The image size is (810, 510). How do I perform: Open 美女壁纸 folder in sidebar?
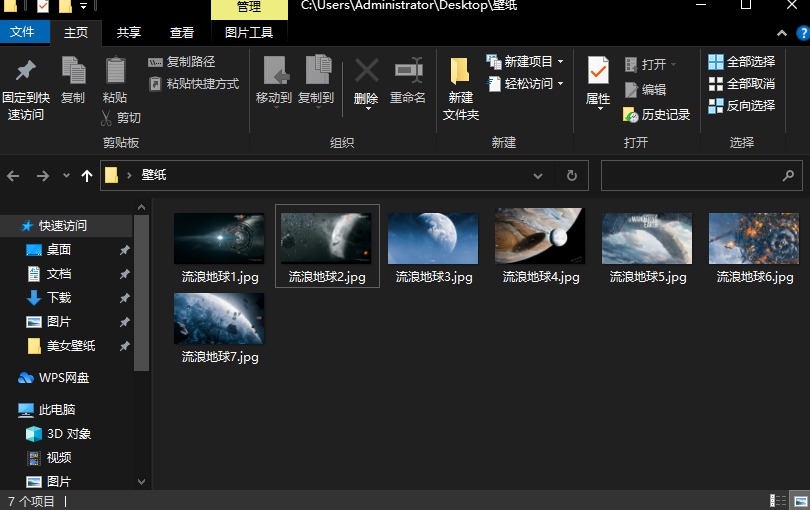click(x=71, y=346)
